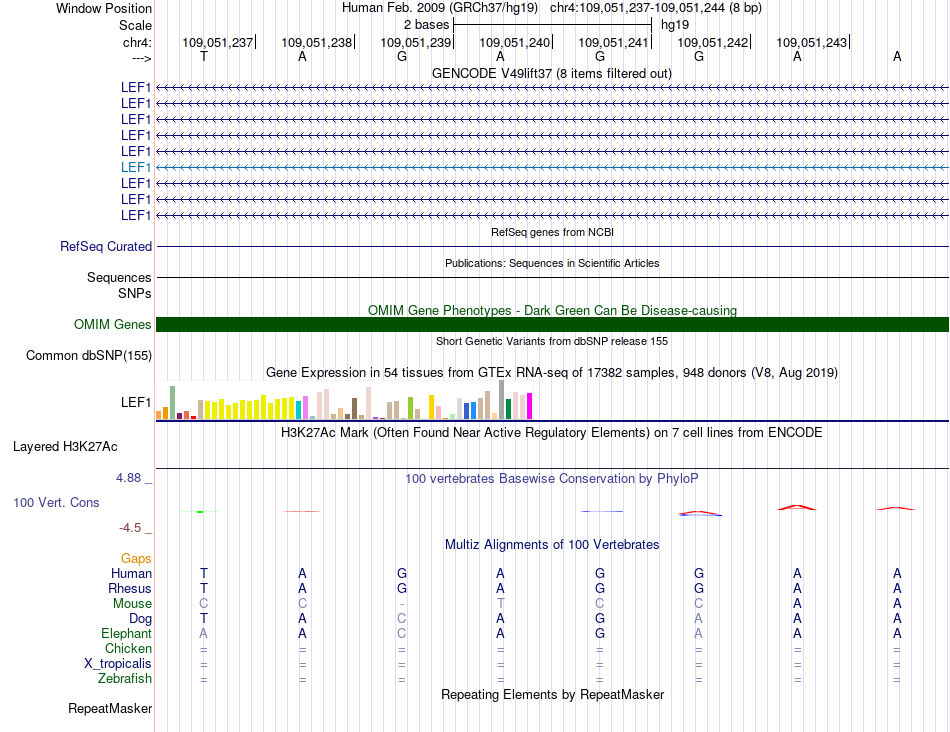Screen dimensions: 950x732
Task: Click the Common dbSNP(155) label
Action: [88, 356]
